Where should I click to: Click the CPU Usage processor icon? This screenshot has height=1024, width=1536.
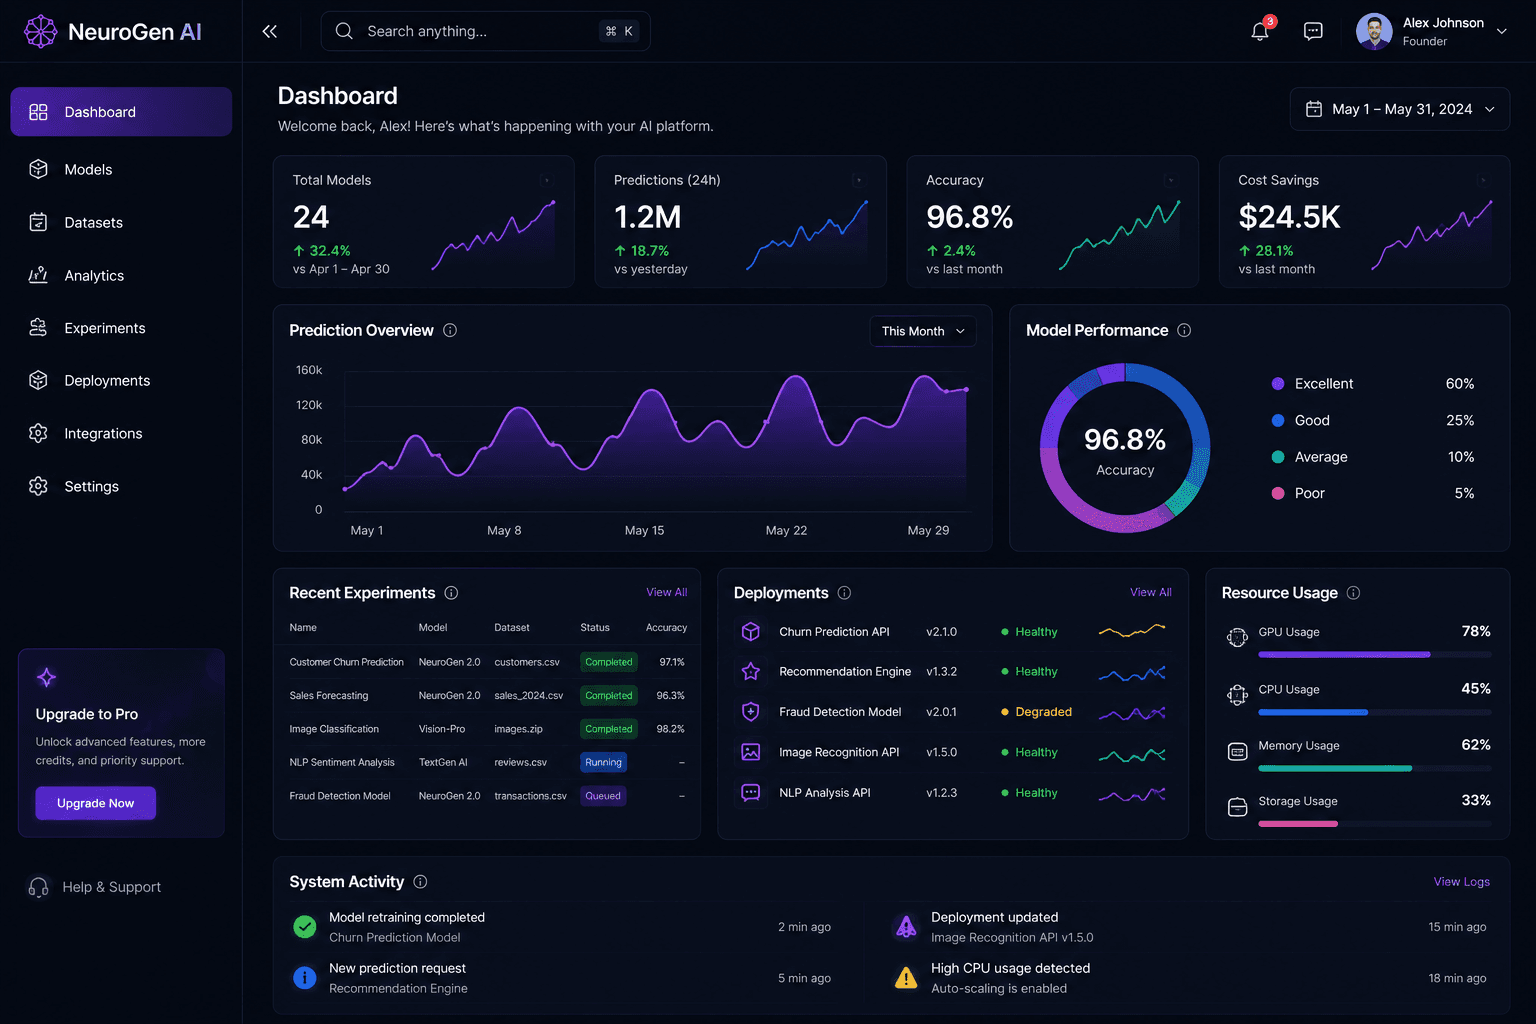pos(1237,695)
